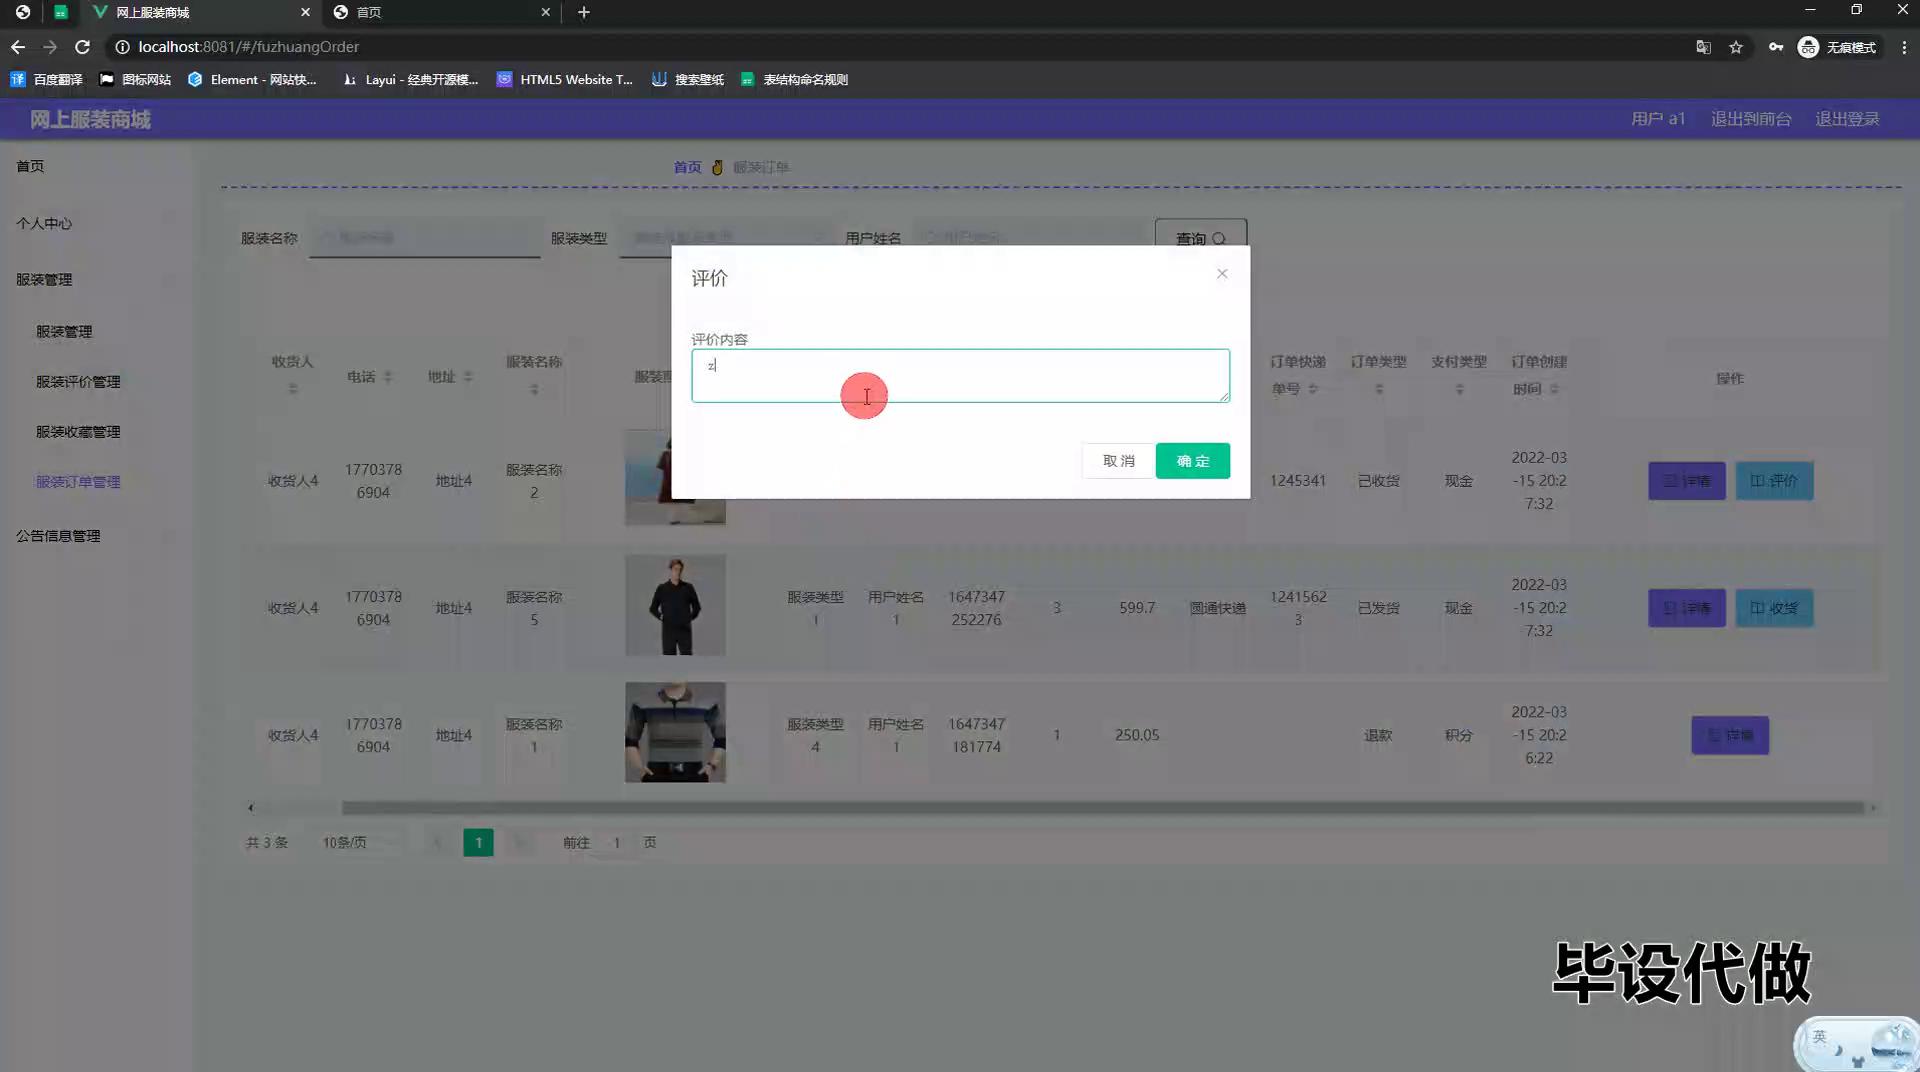This screenshot has height=1072, width=1920.
Task: Open the 10条/页 page size dropdown
Action: click(x=355, y=843)
